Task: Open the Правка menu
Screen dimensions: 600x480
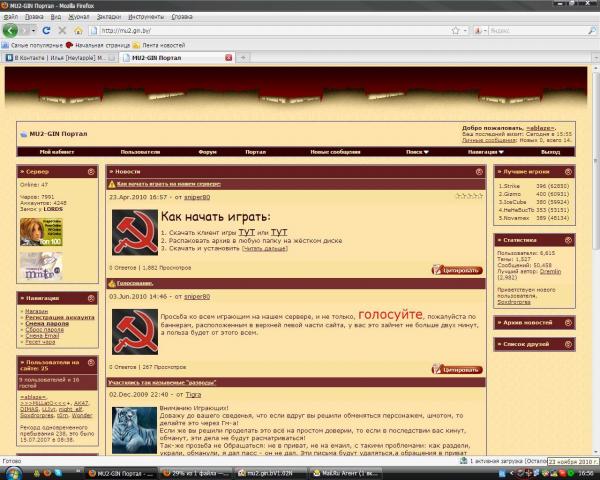Action: click(34, 17)
